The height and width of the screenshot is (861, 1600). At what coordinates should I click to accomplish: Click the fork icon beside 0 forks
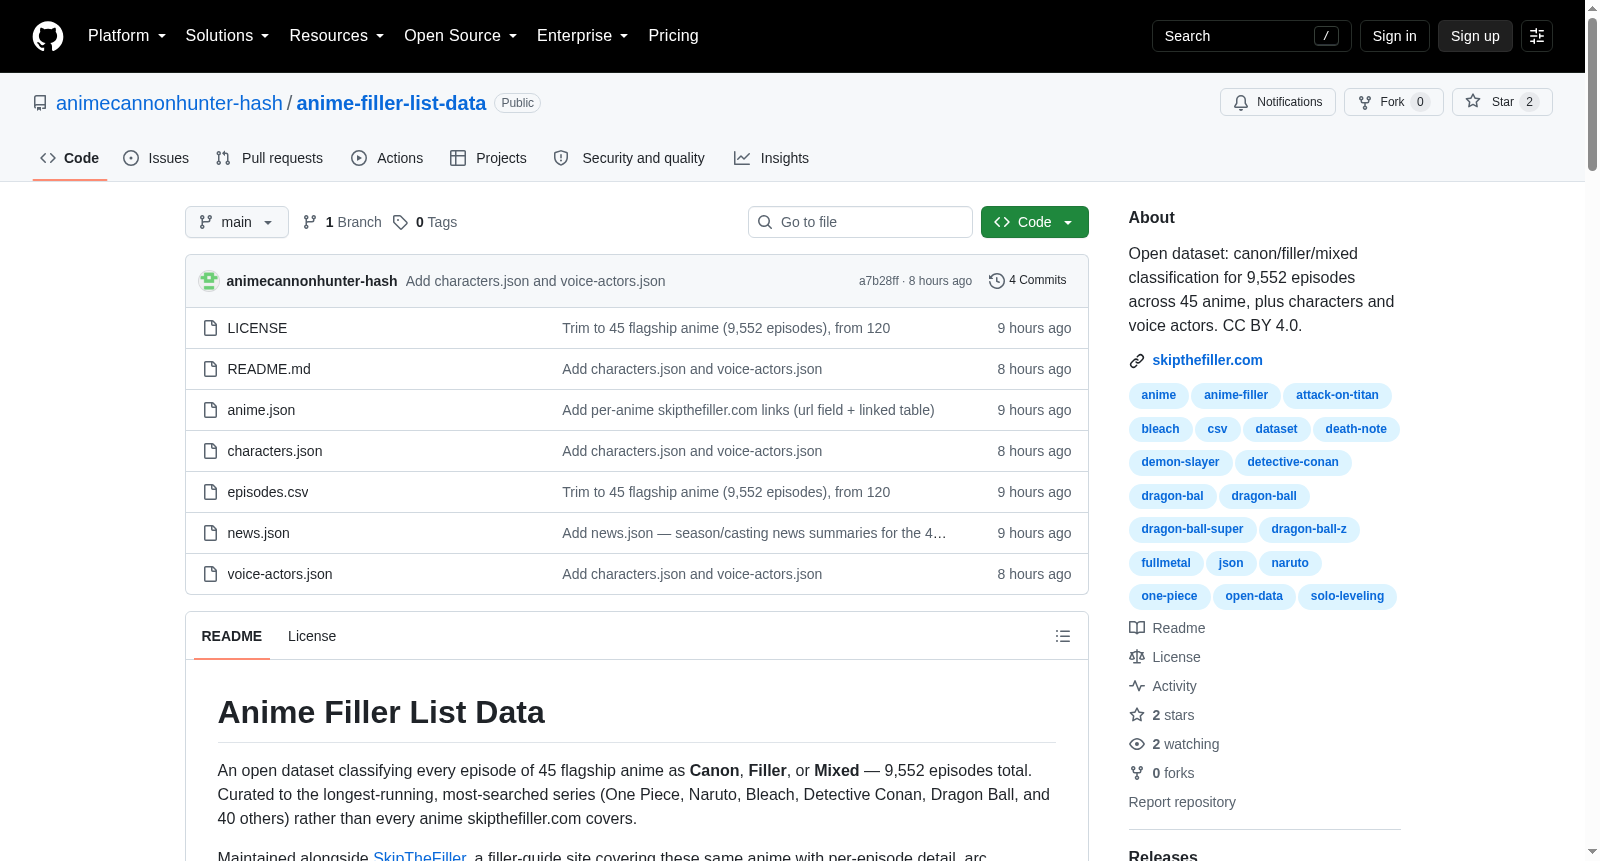1137,773
